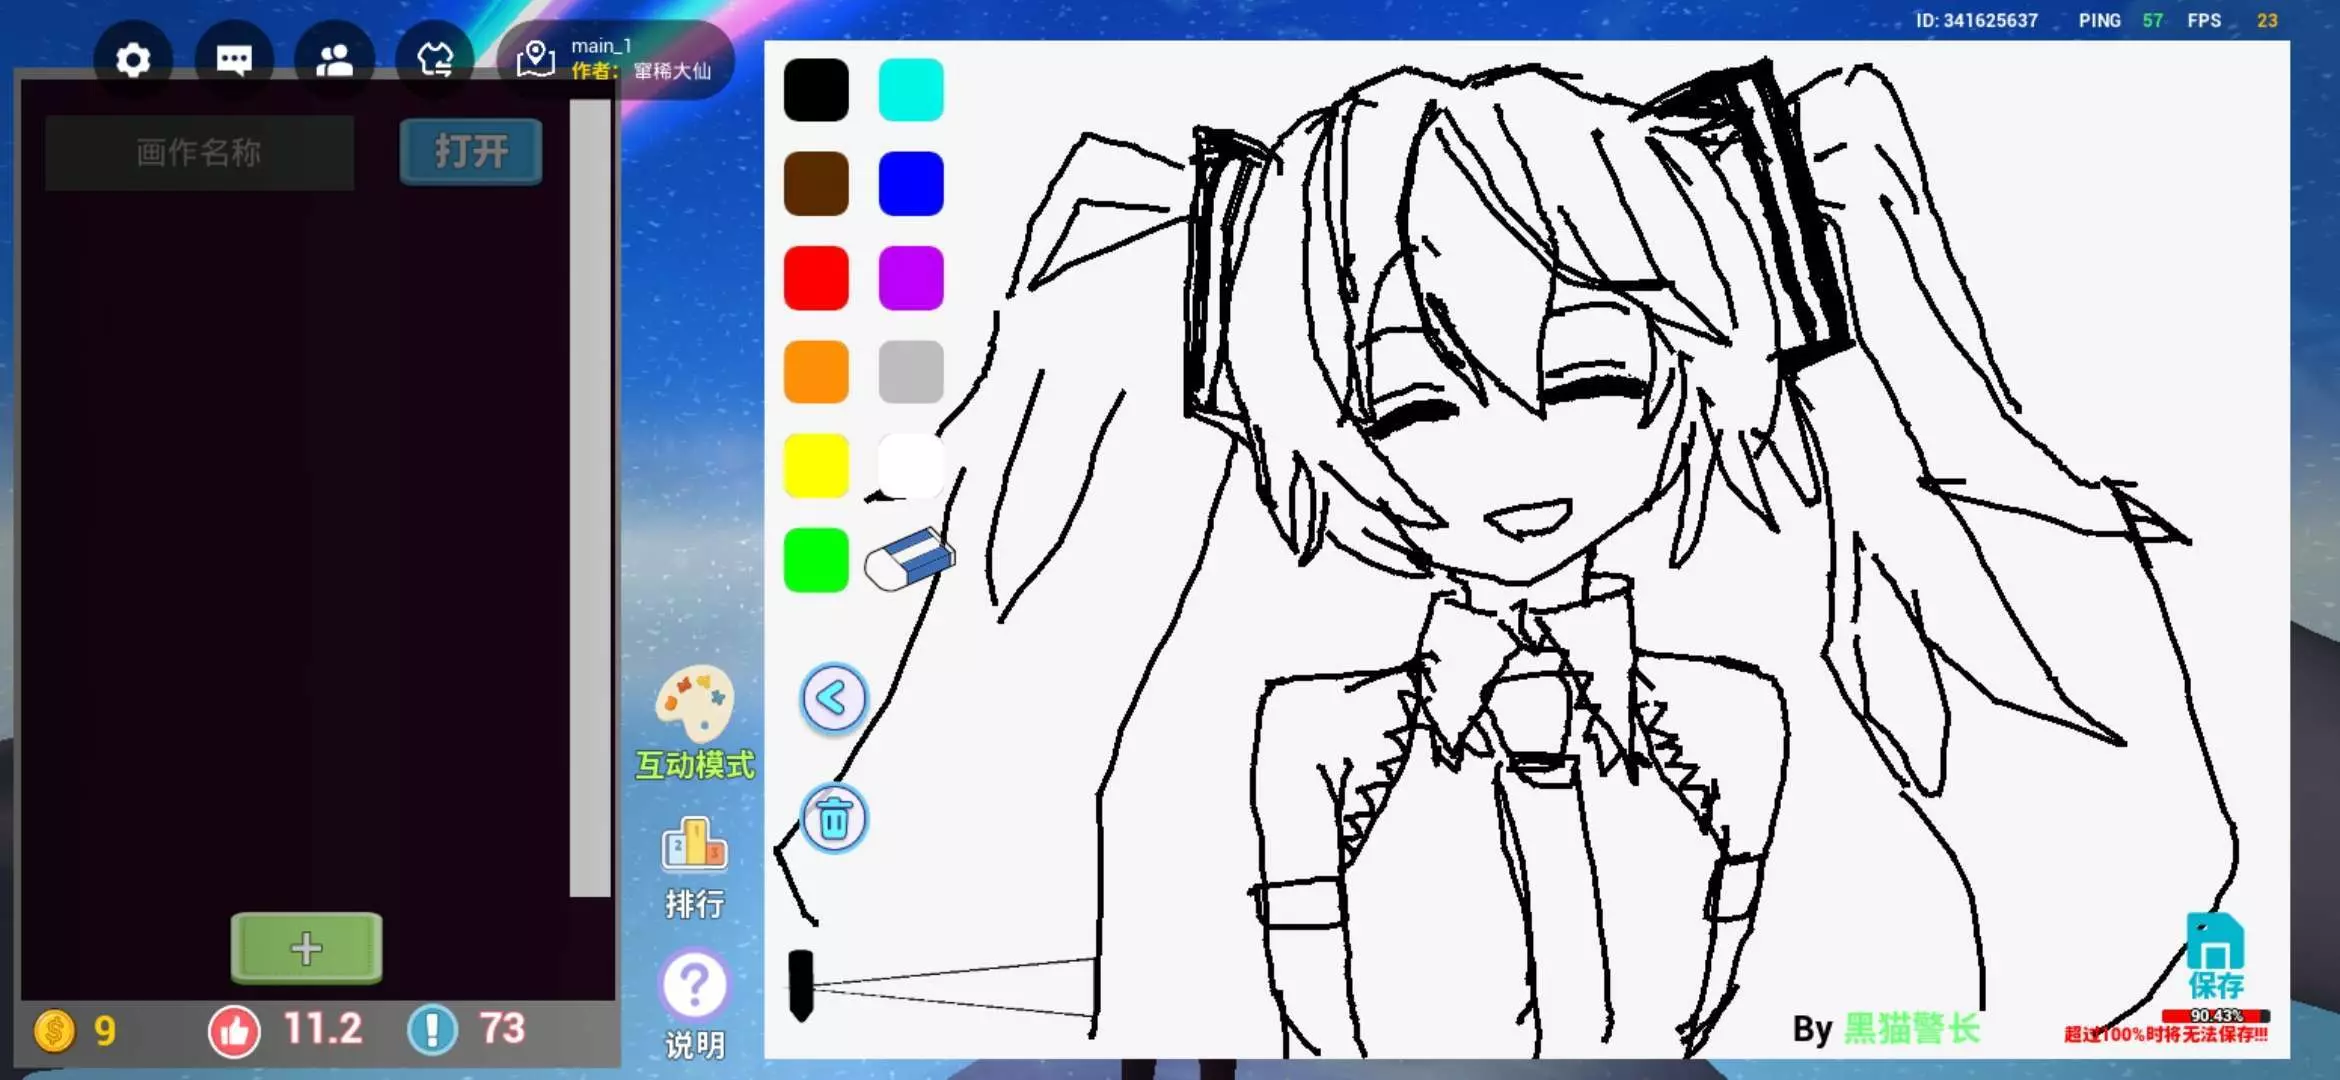The height and width of the screenshot is (1080, 2340).
Task: Open the ranking leaderboard icon
Action: click(x=694, y=845)
